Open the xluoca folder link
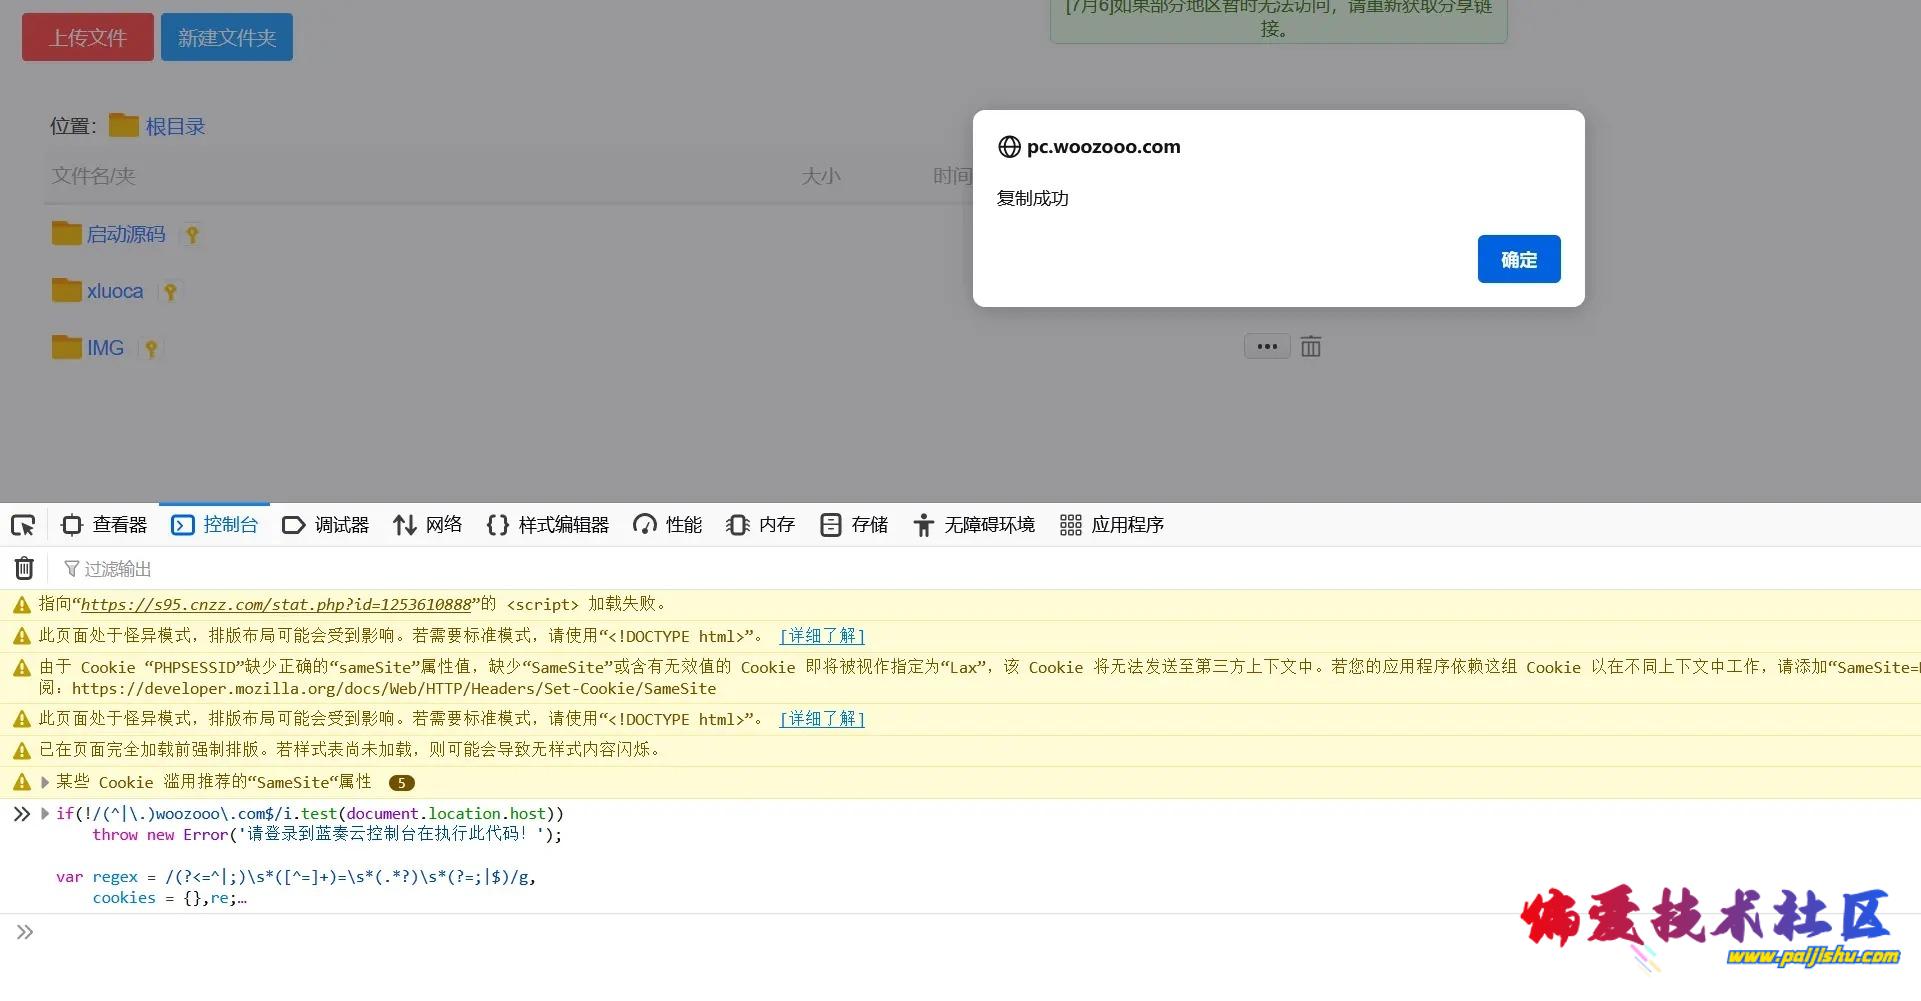 point(115,291)
